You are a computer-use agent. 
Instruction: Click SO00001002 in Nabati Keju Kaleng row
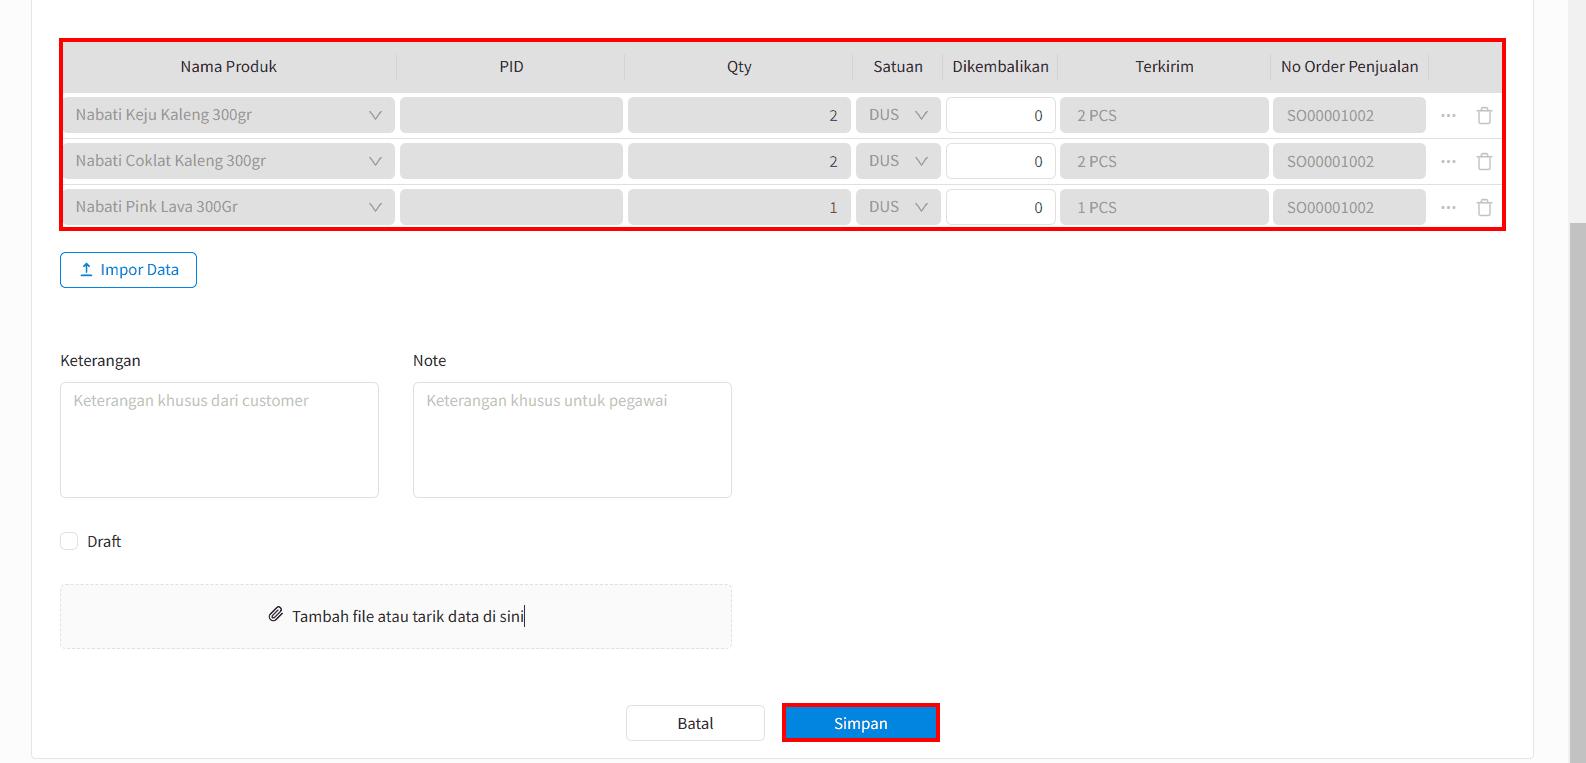(1349, 115)
